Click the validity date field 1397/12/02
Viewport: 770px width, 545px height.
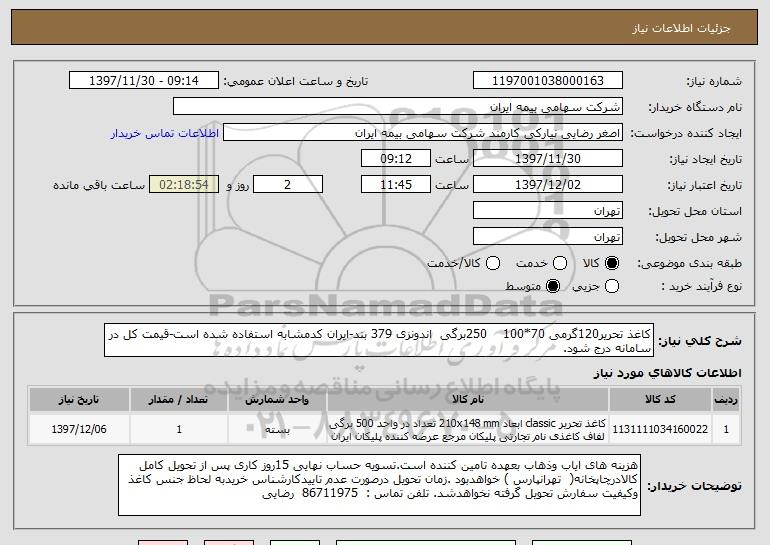pyautogui.click(x=548, y=185)
